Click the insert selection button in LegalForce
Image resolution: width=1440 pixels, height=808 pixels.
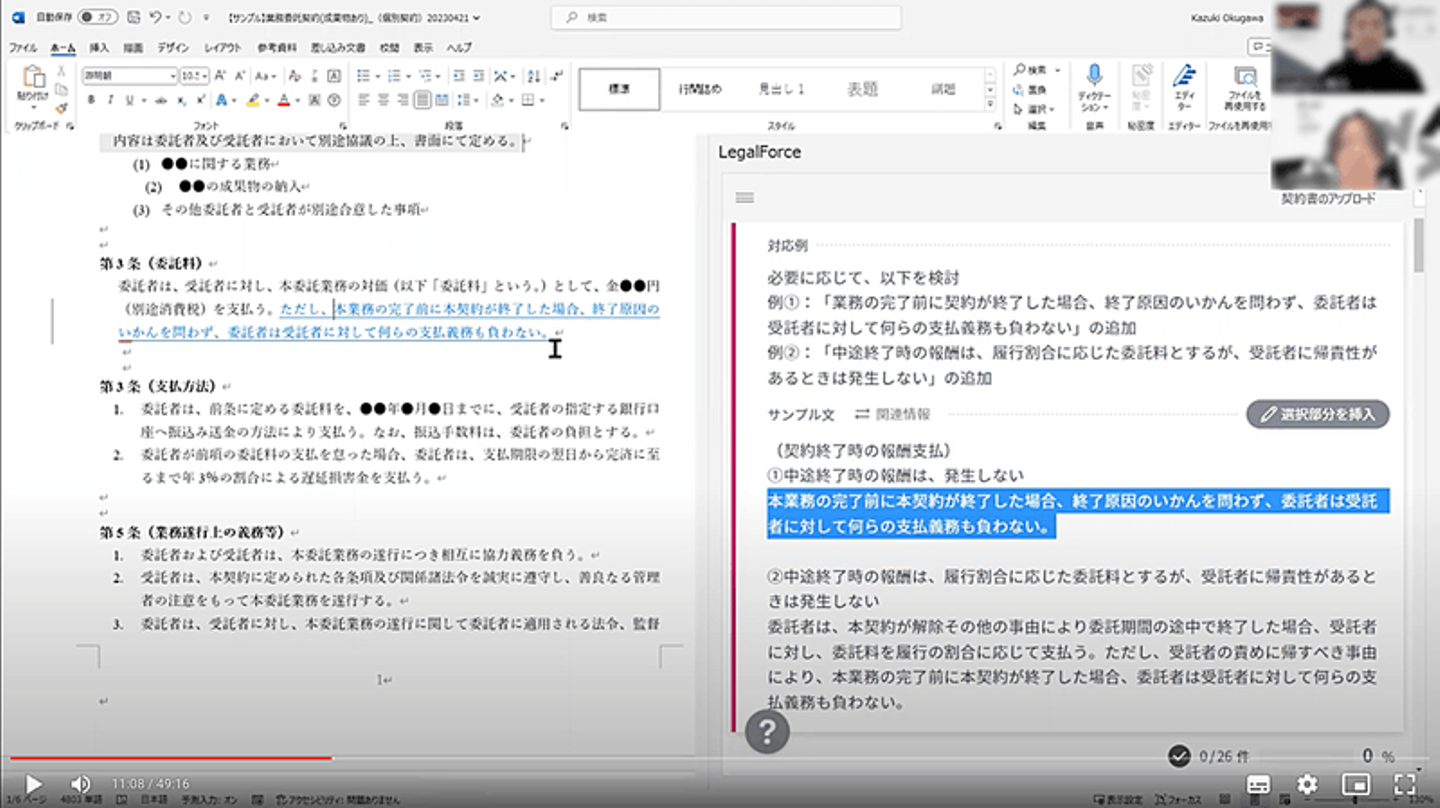coord(1317,414)
